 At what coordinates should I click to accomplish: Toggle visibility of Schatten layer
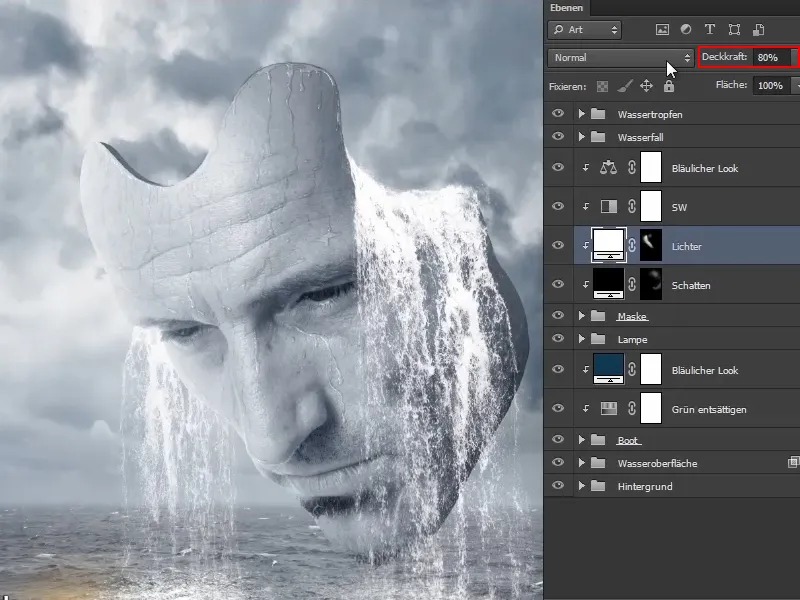558,284
